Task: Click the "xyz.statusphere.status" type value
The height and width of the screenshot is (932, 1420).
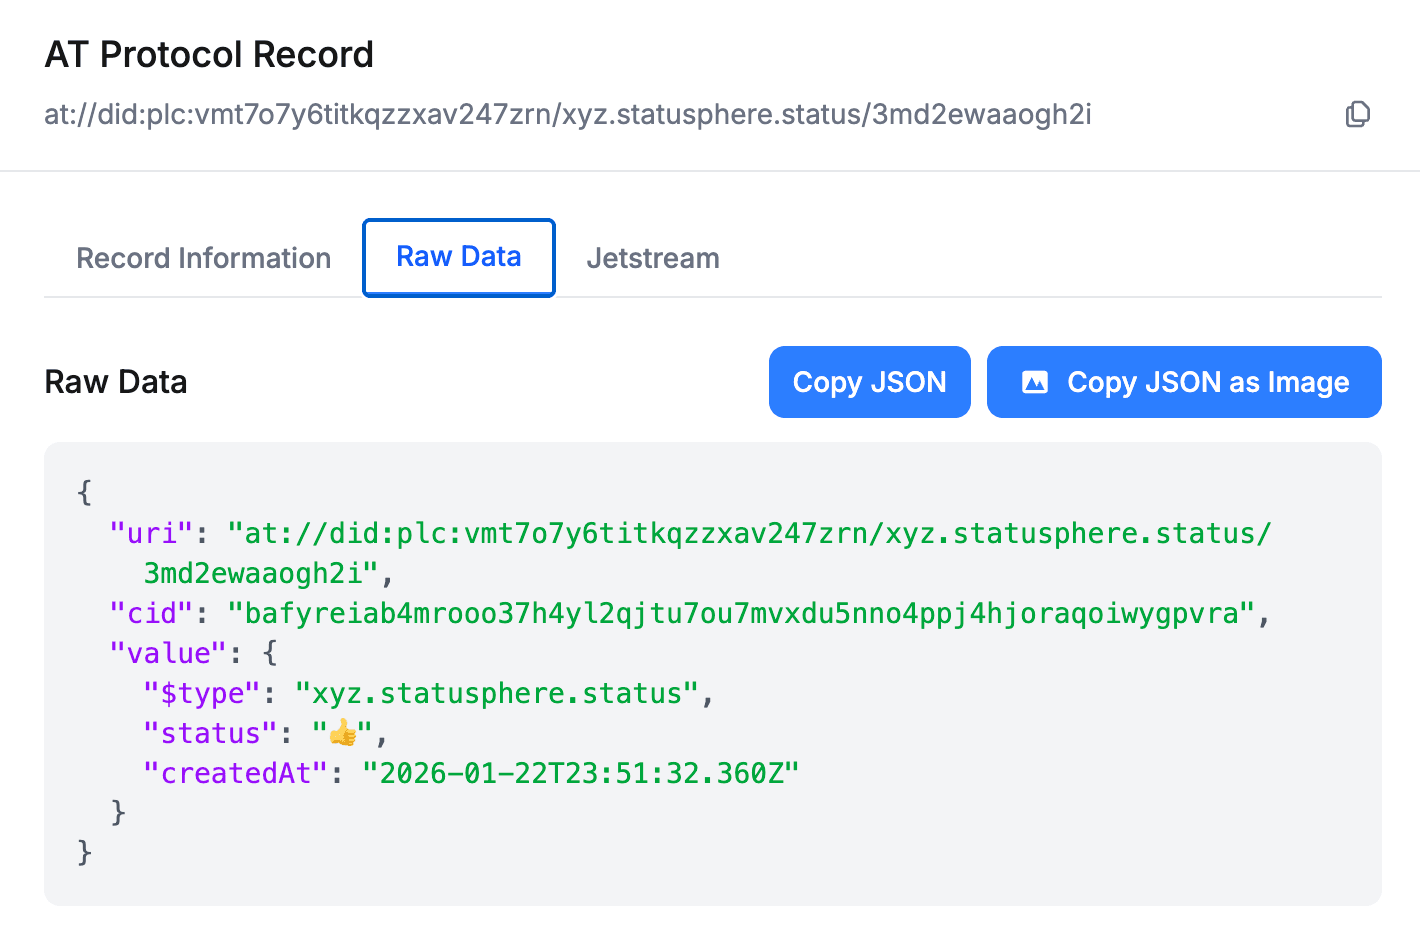Action: [496, 694]
